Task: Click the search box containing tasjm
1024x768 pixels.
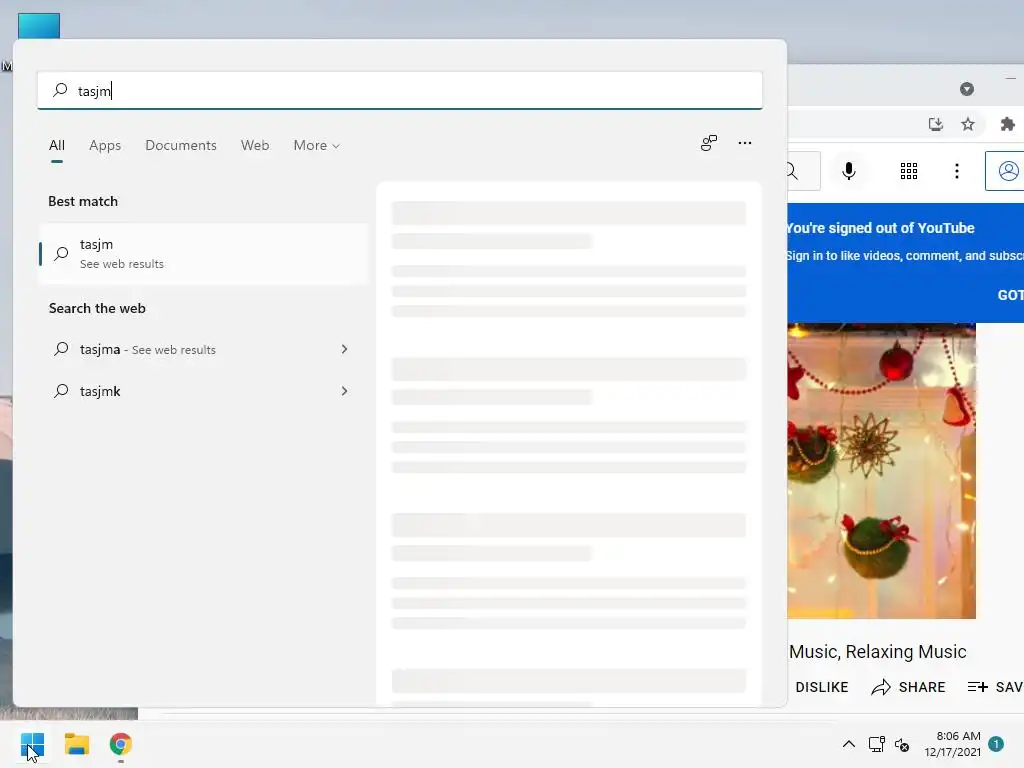Action: tap(400, 90)
